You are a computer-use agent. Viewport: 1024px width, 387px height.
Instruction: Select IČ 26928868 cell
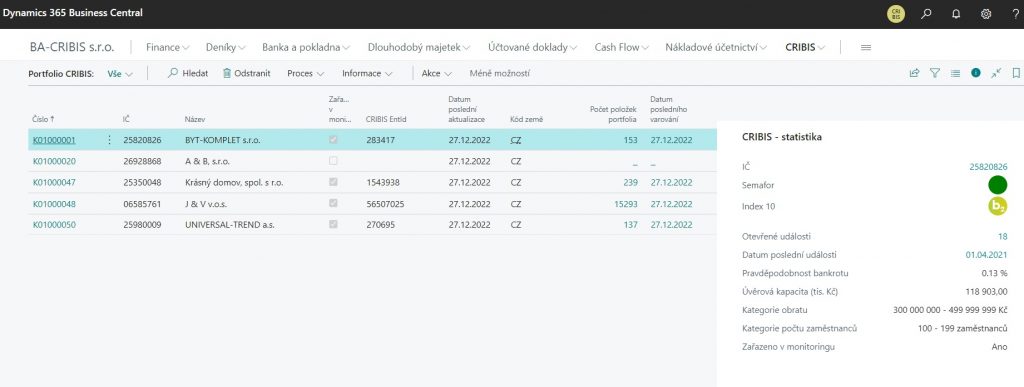[142, 161]
